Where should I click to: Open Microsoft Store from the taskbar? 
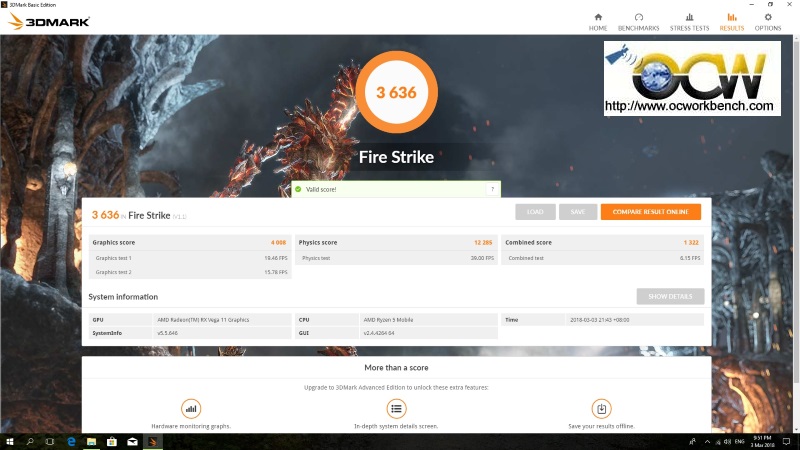click(x=112, y=442)
